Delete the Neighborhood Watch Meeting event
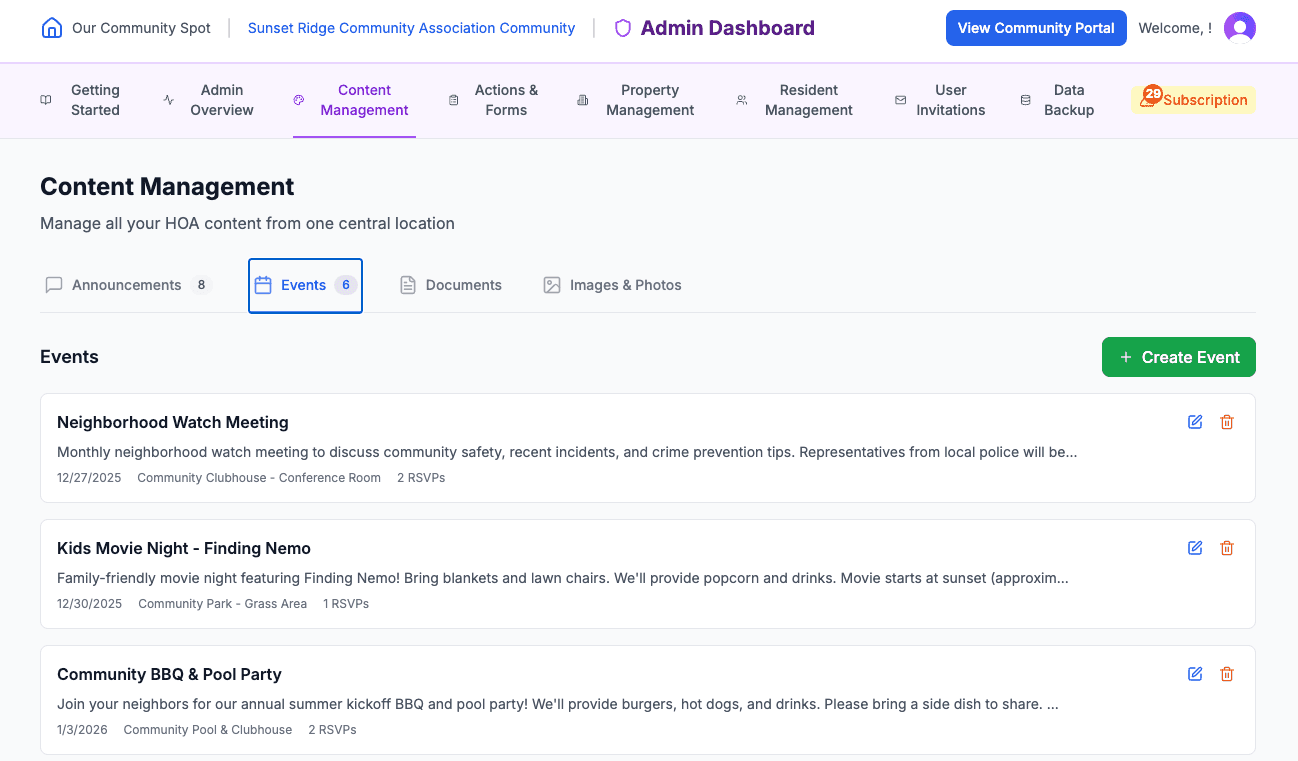The width and height of the screenshot is (1298, 761). pos(1227,422)
